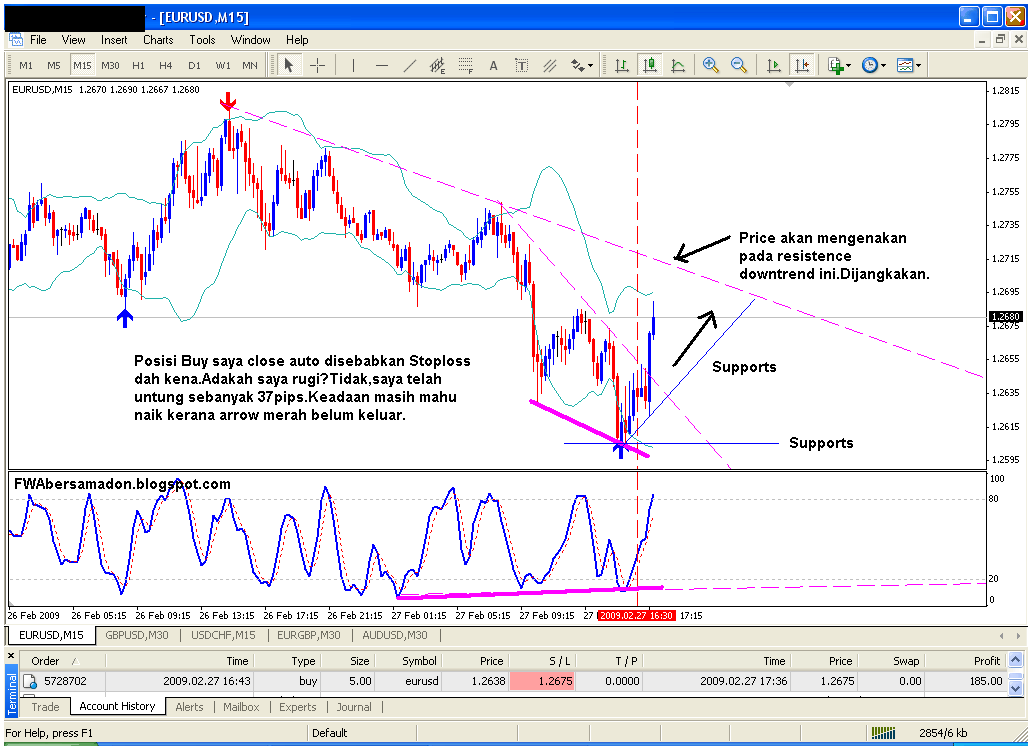The image size is (1032, 746).
Task: Click the MDI document icon beside File
Action: coord(15,40)
